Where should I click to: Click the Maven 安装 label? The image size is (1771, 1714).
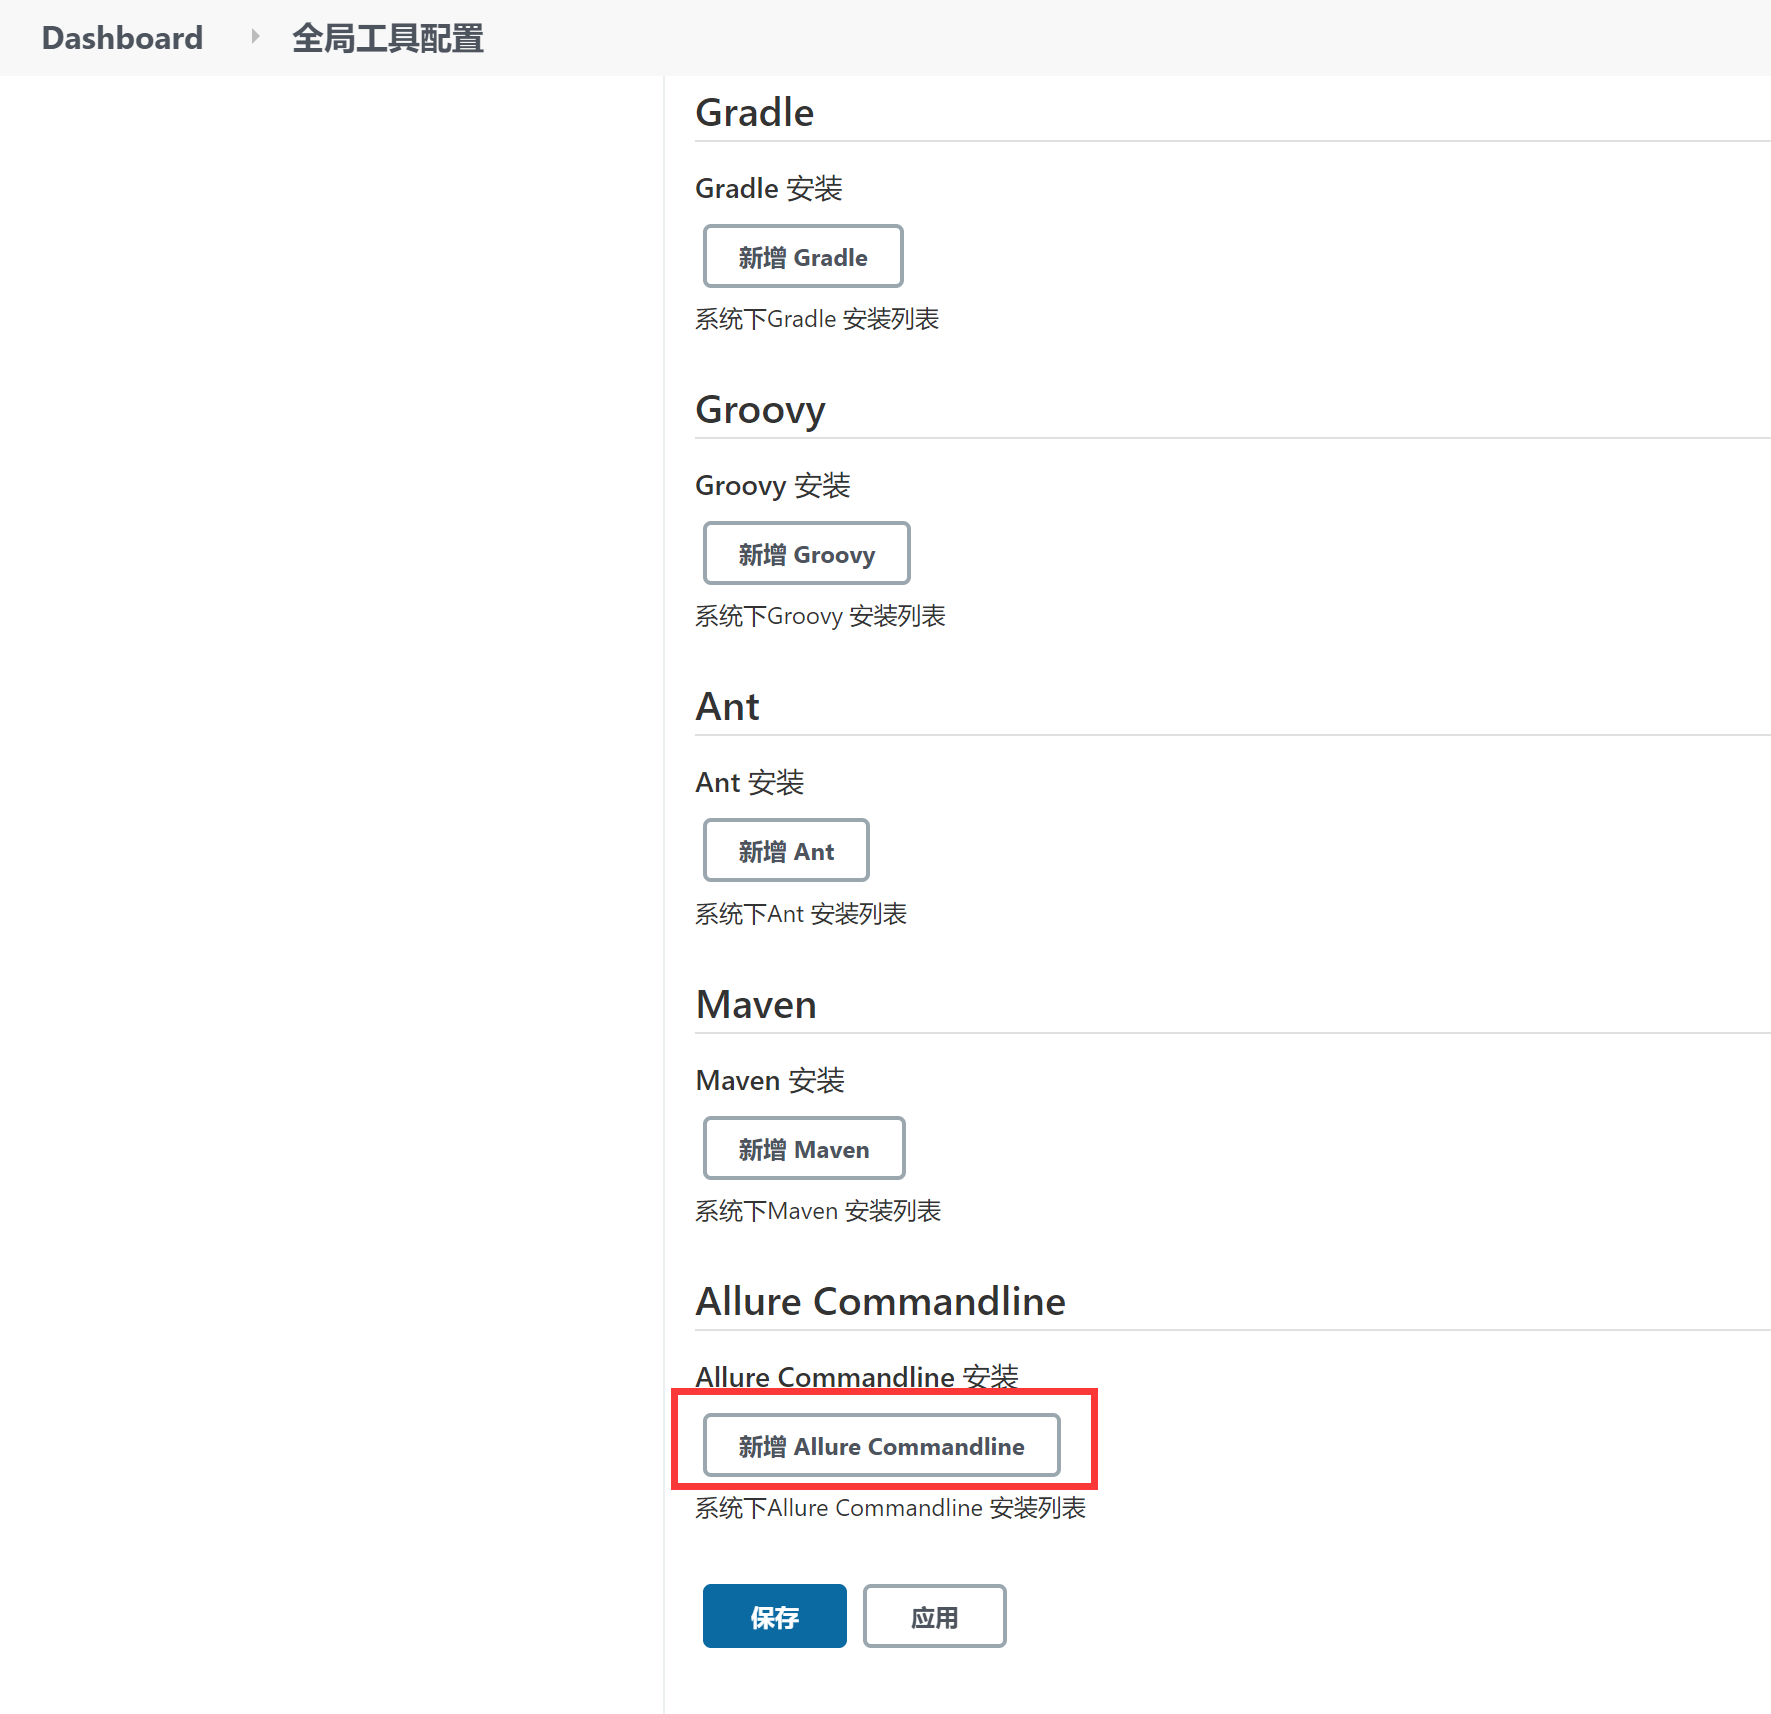[769, 1081]
